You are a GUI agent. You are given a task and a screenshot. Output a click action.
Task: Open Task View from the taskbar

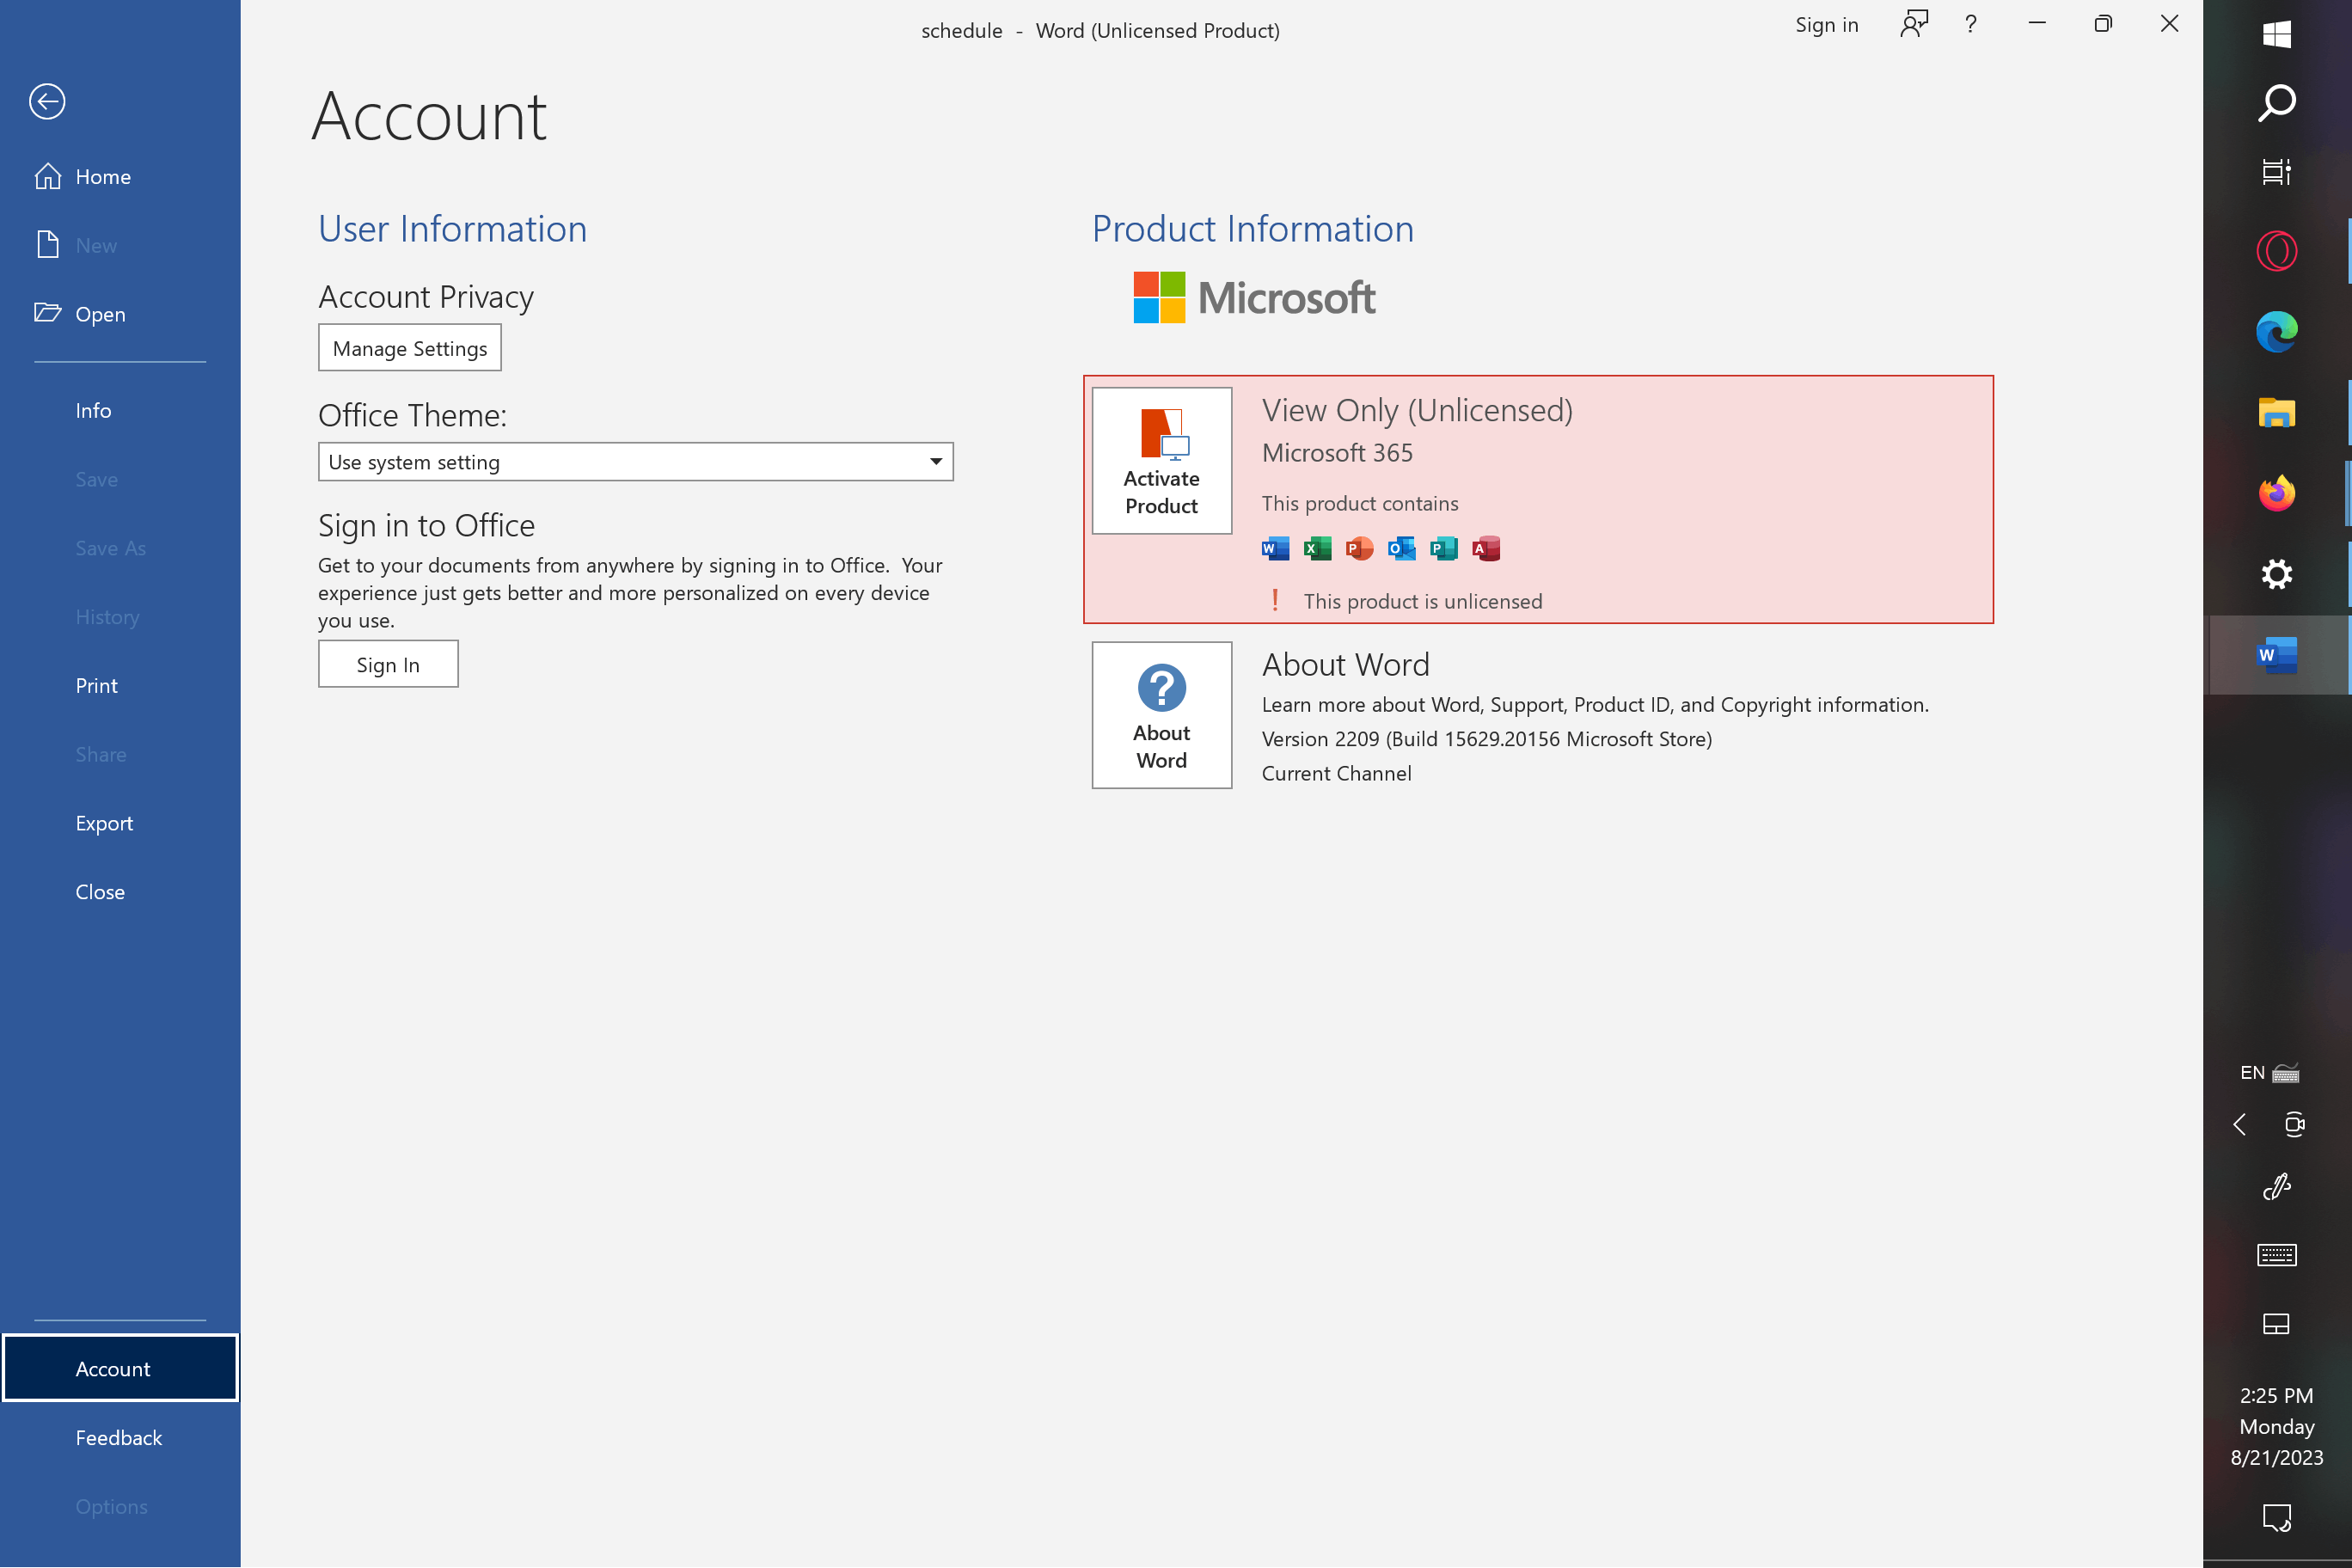(2276, 171)
